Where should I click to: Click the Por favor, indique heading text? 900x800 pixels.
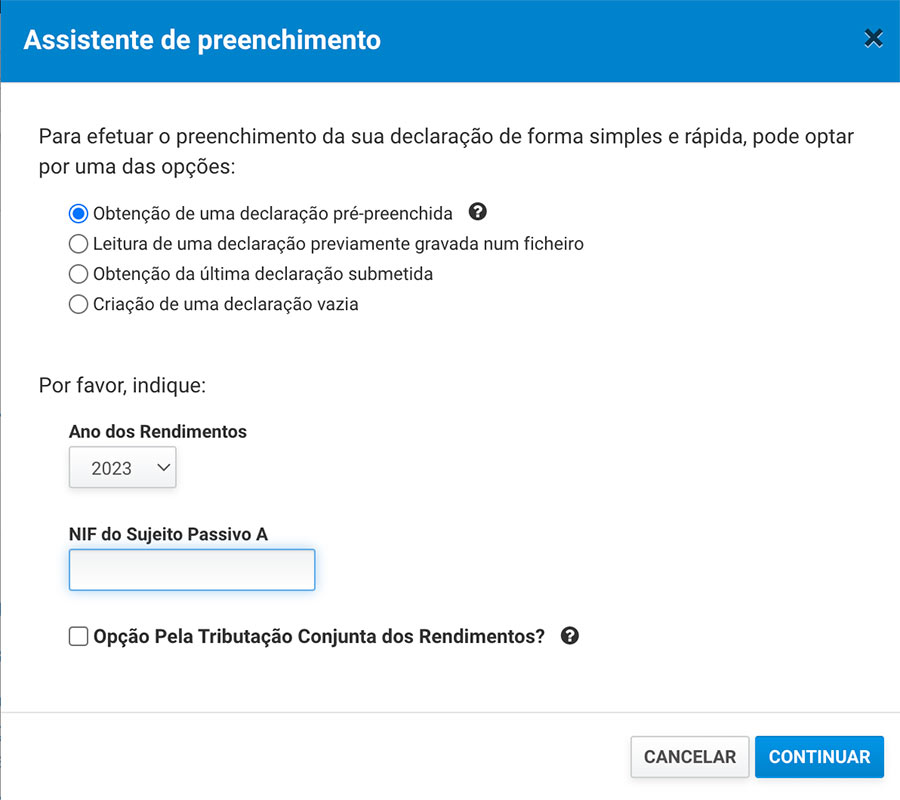coord(122,384)
